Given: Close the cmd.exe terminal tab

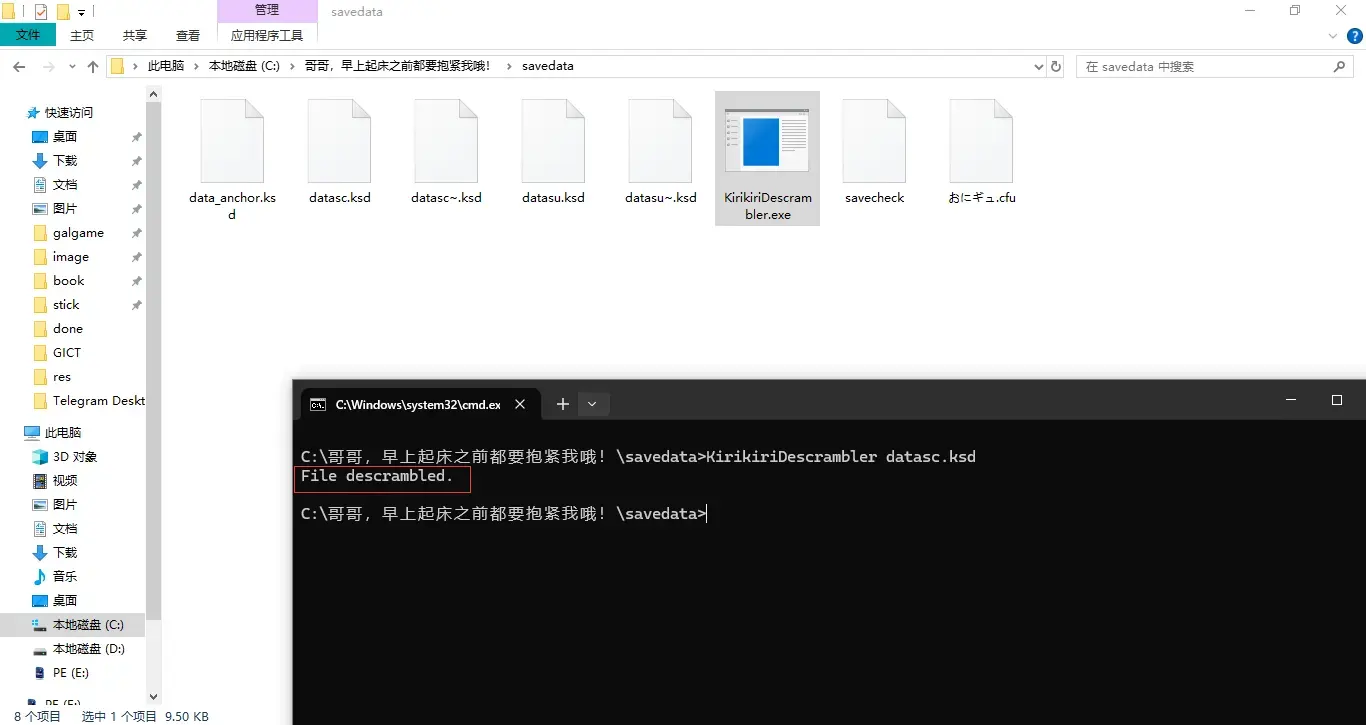Looking at the screenshot, I should click(x=520, y=404).
